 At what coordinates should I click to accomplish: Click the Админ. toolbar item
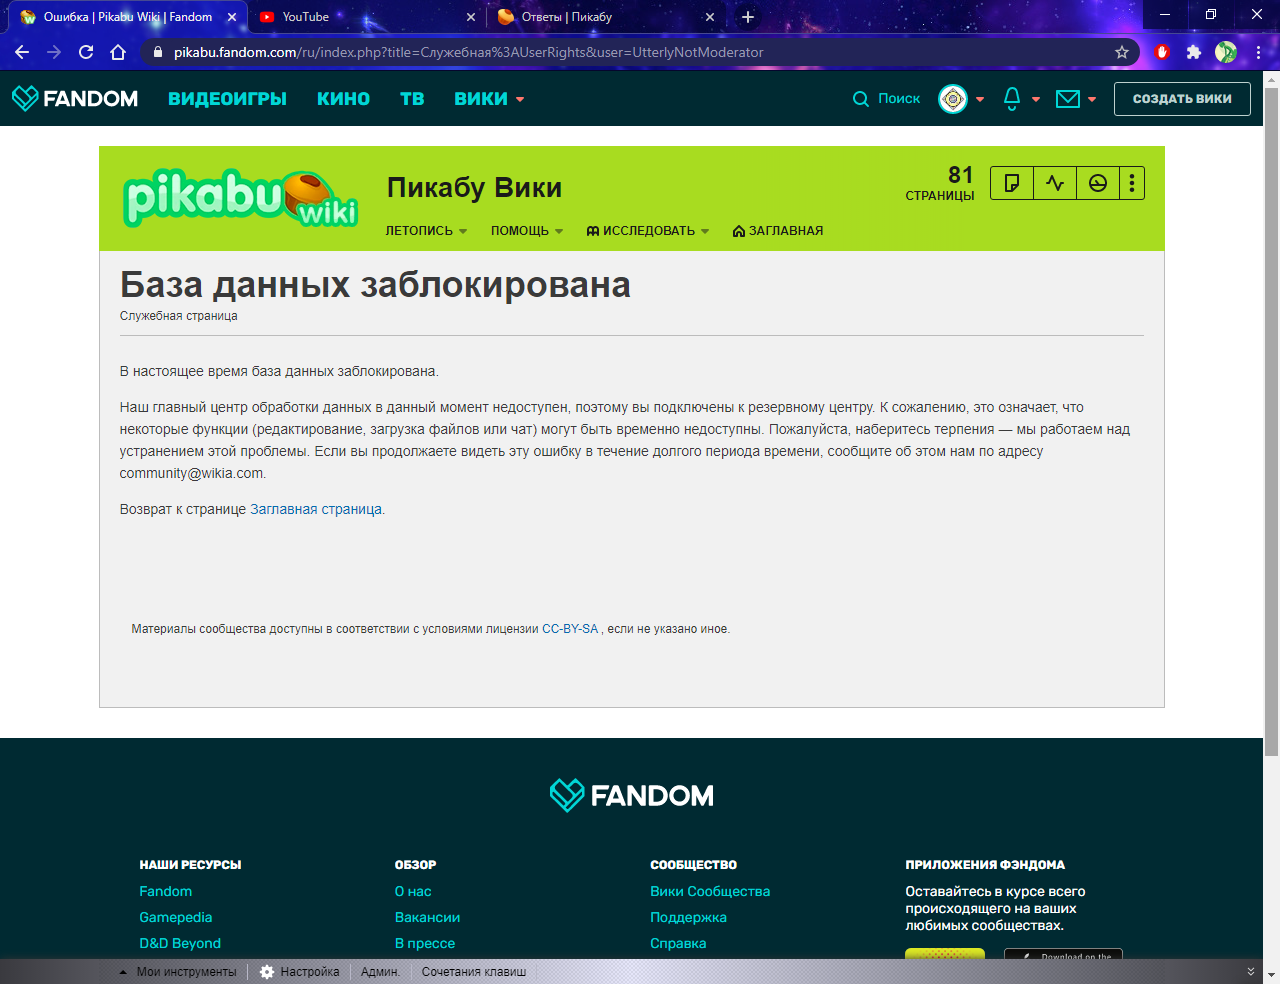(x=380, y=972)
